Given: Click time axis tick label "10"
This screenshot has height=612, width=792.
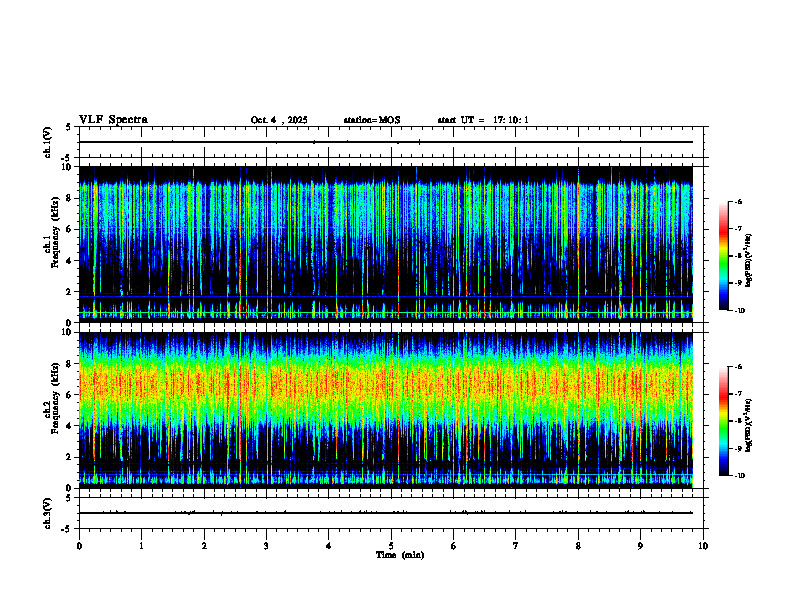Looking at the screenshot, I should (x=703, y=546).
